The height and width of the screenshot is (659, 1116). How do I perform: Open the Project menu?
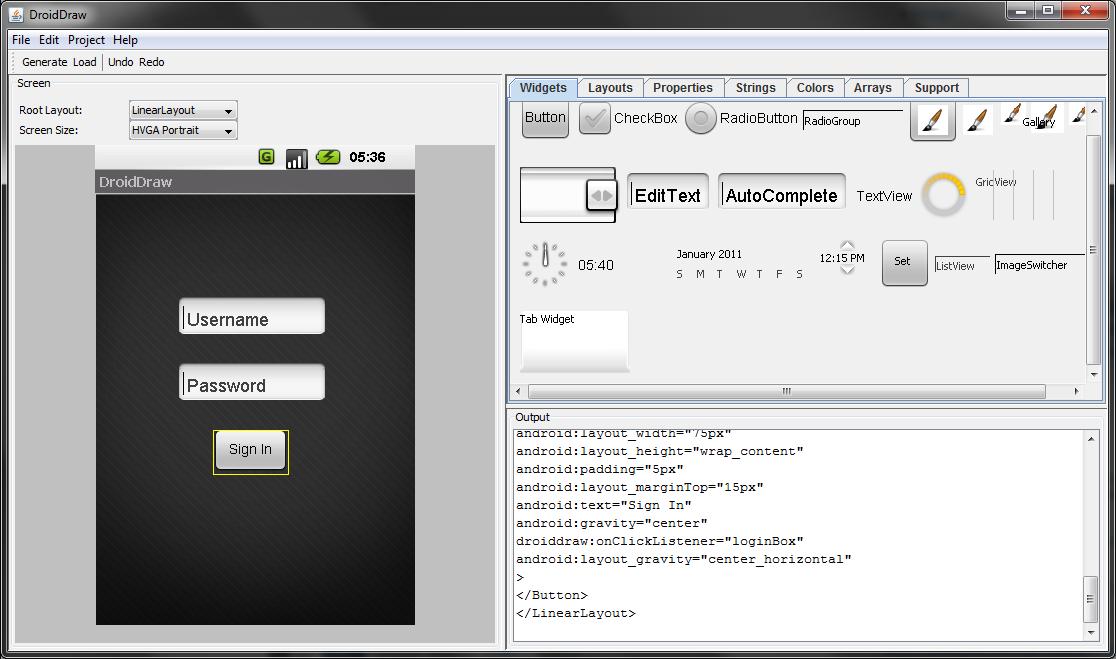[x=86, y=40]
